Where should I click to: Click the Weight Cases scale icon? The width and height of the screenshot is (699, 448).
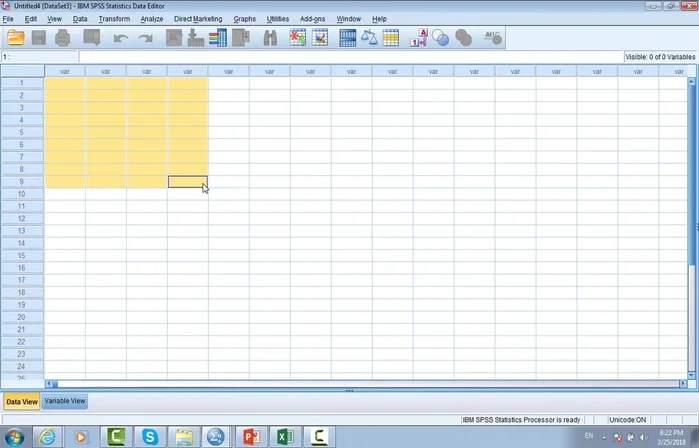(369, 38)
